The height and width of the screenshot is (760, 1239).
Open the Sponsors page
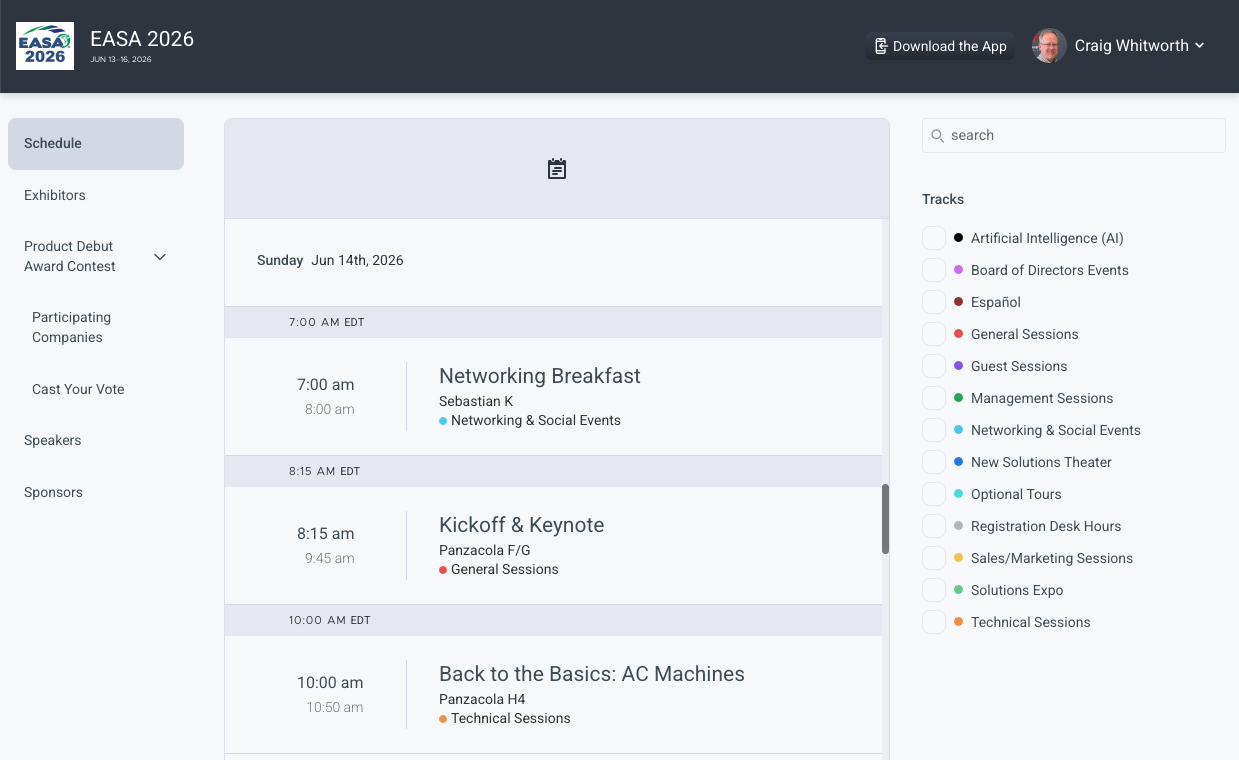click(54, 492)
